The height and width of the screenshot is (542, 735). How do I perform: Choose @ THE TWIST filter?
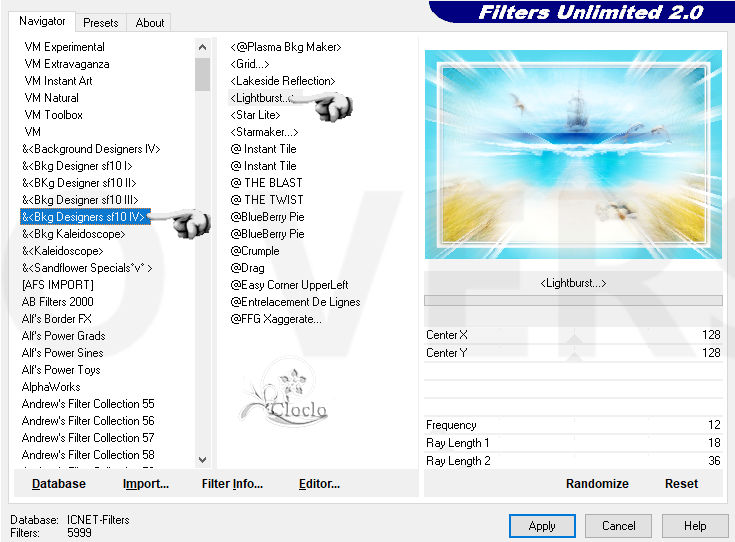coord(267,200)
